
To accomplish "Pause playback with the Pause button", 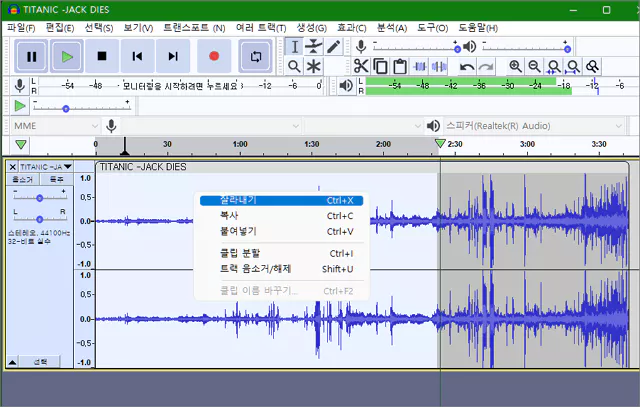I will tap(31, 56).
